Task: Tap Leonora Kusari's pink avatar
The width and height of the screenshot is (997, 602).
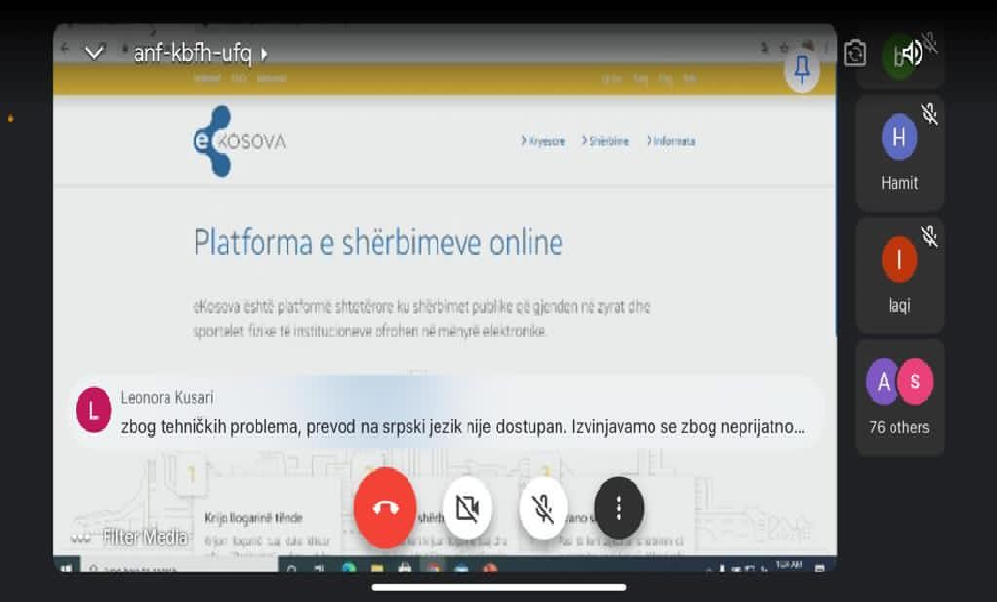Action: click(94, 410)
